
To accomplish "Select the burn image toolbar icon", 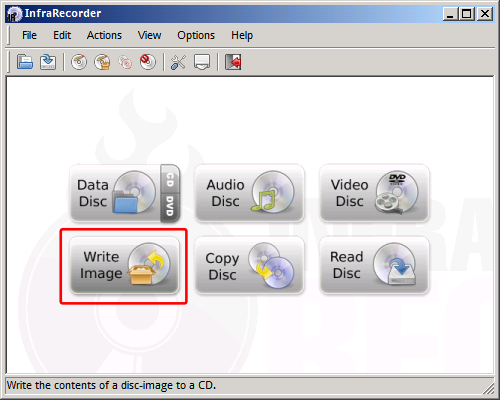I will pos(102,62).
